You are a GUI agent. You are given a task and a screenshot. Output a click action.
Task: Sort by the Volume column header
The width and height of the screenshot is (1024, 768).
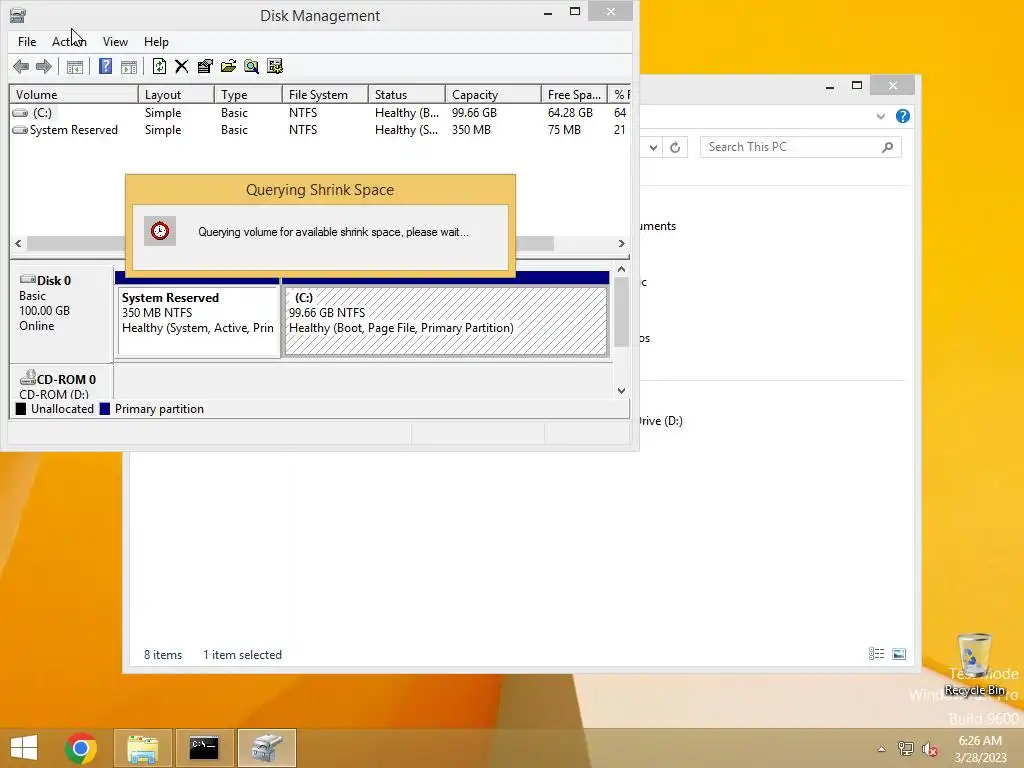tap(73, 95)
